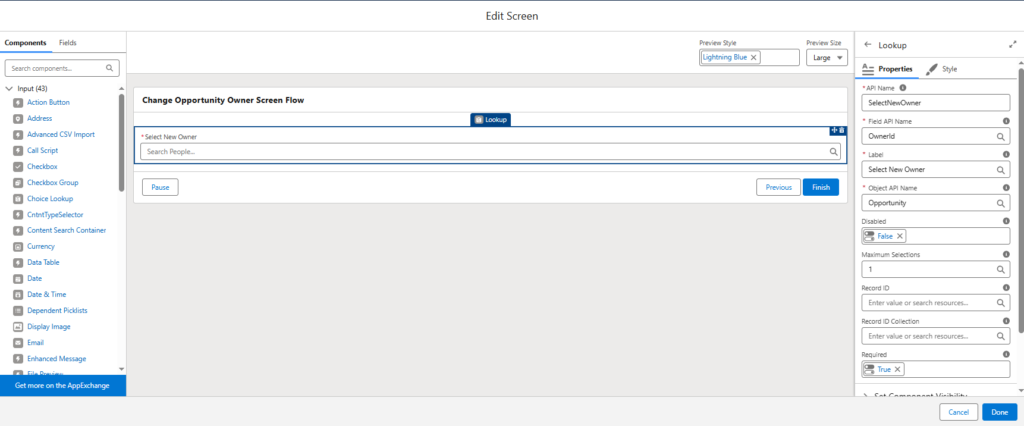Click the info icon beside API Name

point(903,88)
